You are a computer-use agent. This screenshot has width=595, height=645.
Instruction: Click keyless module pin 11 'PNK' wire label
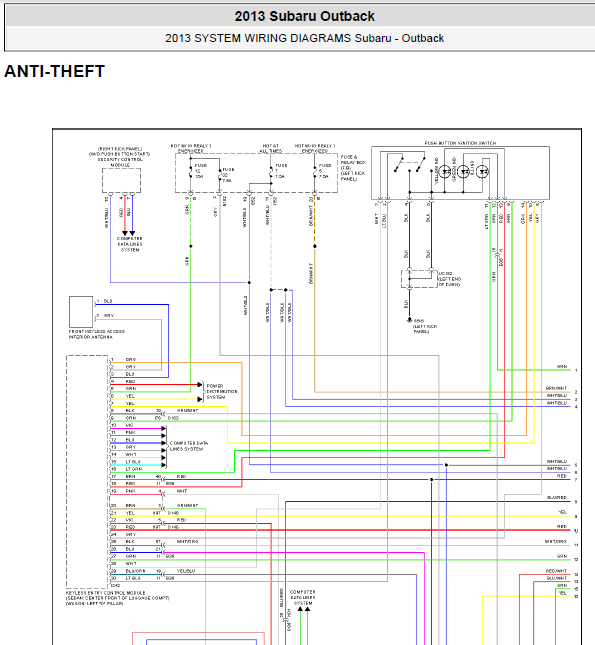point(130,432)
